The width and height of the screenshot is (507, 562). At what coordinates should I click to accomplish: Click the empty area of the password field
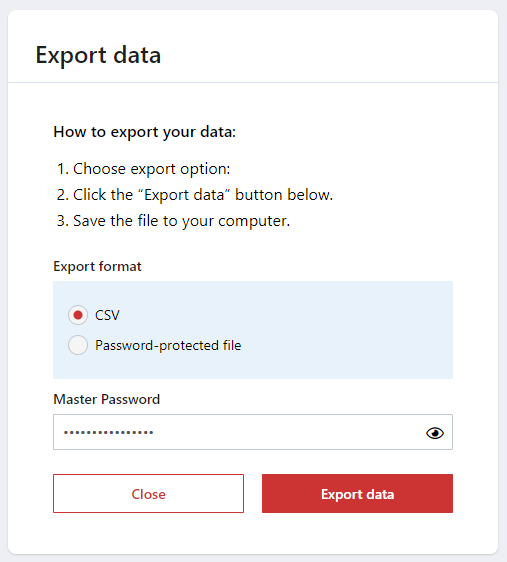pyautogui.click(x=287, y=432)
